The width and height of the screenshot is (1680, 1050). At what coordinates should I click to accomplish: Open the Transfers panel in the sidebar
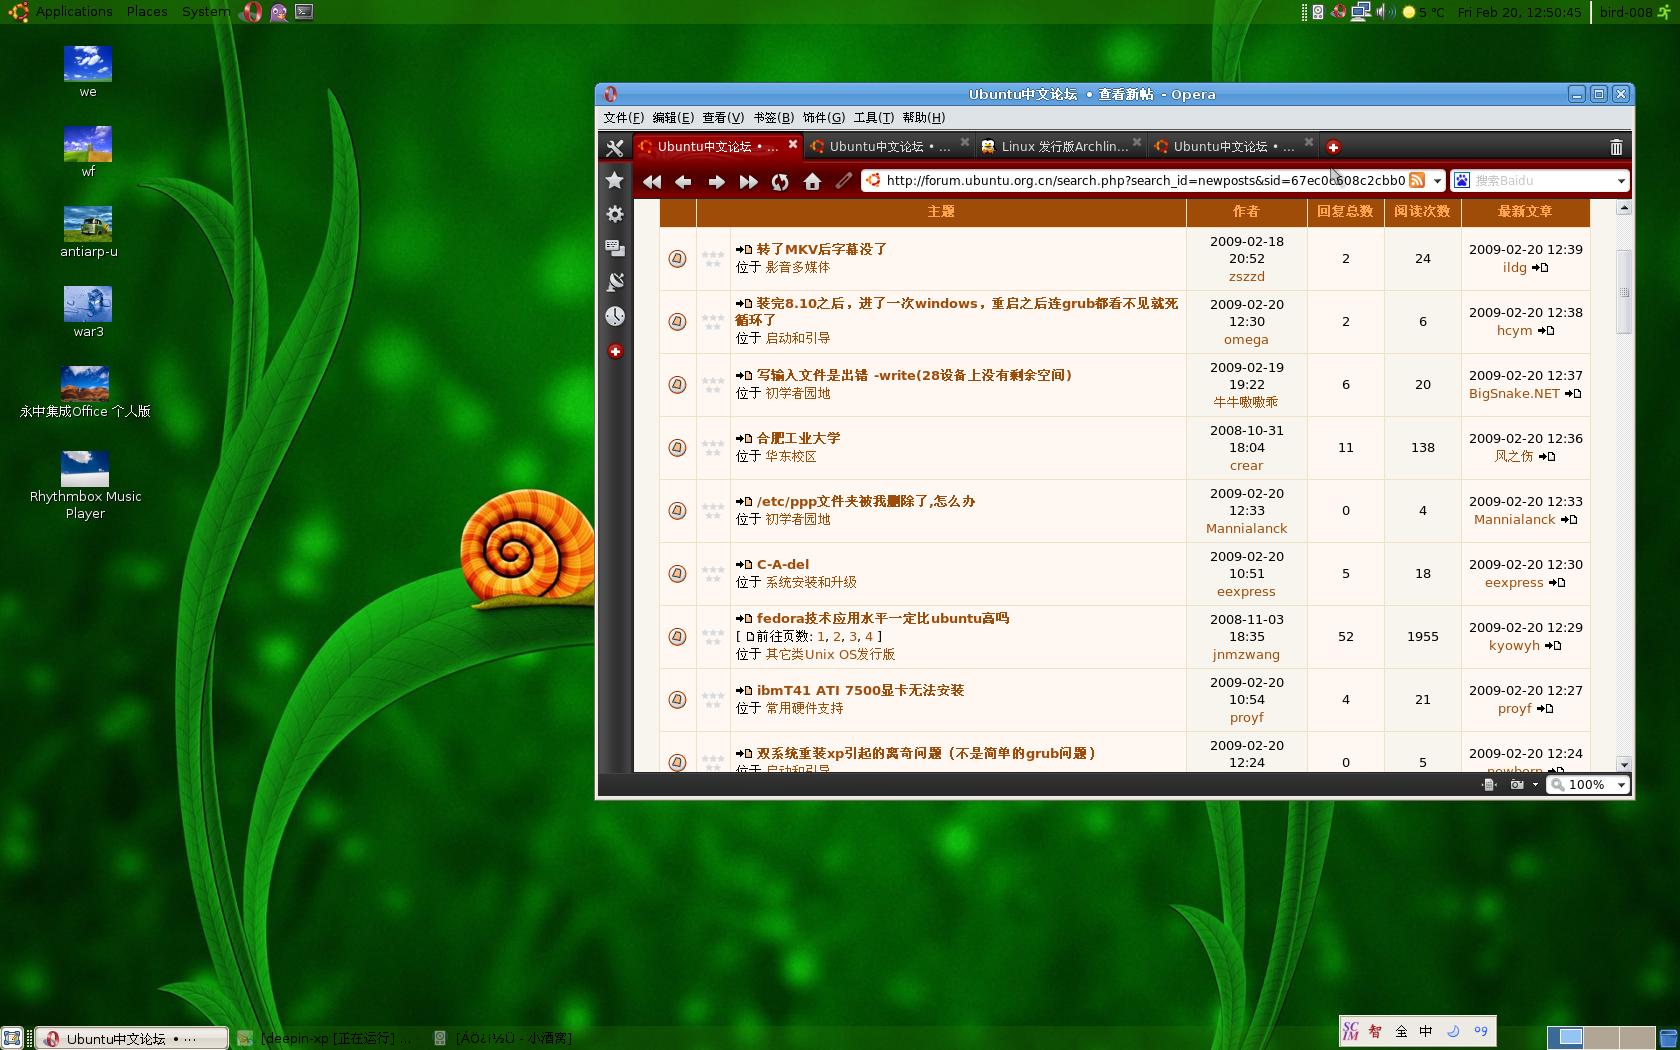[615, 282]
